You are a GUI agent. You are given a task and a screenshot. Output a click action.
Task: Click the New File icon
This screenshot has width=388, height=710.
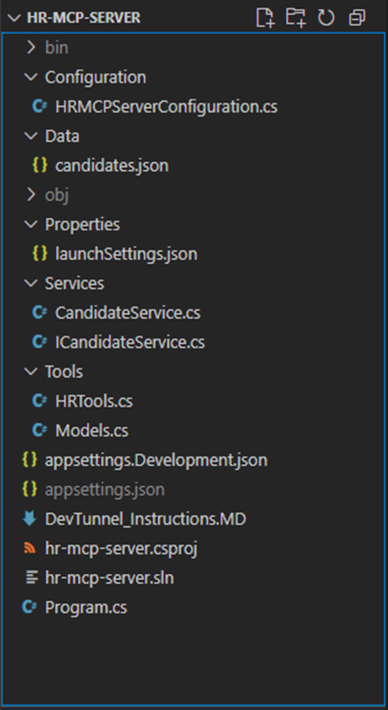point(265,18)
